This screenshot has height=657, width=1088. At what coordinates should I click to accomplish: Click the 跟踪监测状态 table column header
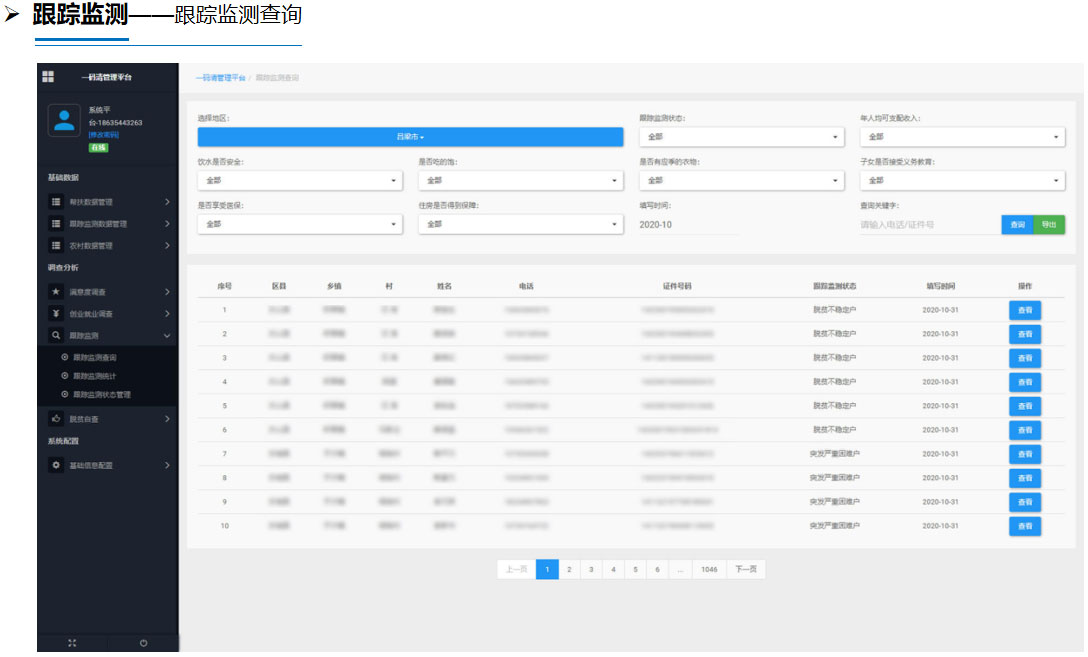pos(835,286)
